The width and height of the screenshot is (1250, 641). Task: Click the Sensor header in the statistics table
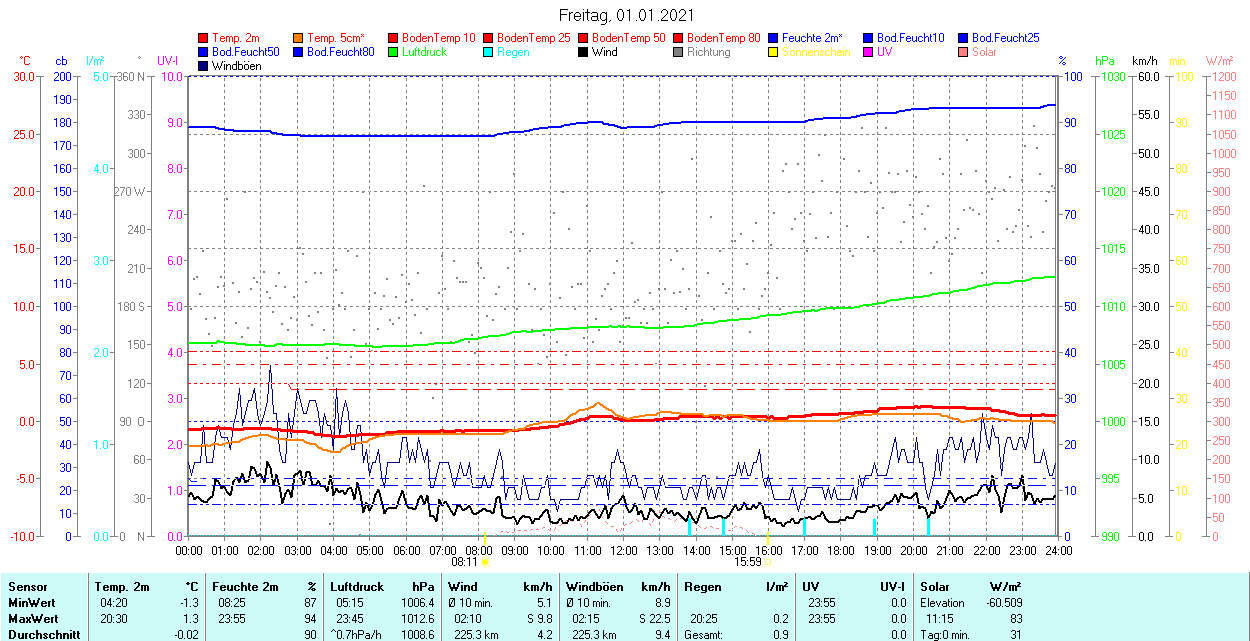pos(28,587)
